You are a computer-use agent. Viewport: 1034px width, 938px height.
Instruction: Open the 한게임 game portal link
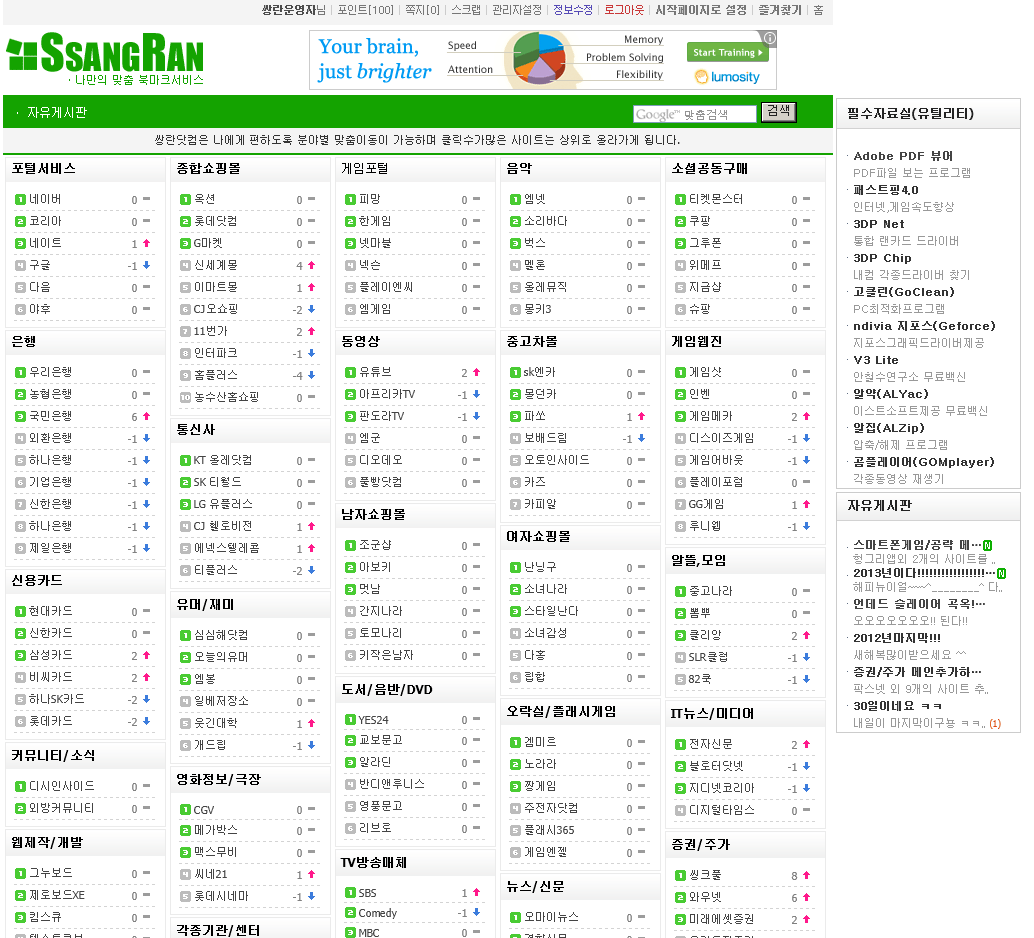(375, 221)
